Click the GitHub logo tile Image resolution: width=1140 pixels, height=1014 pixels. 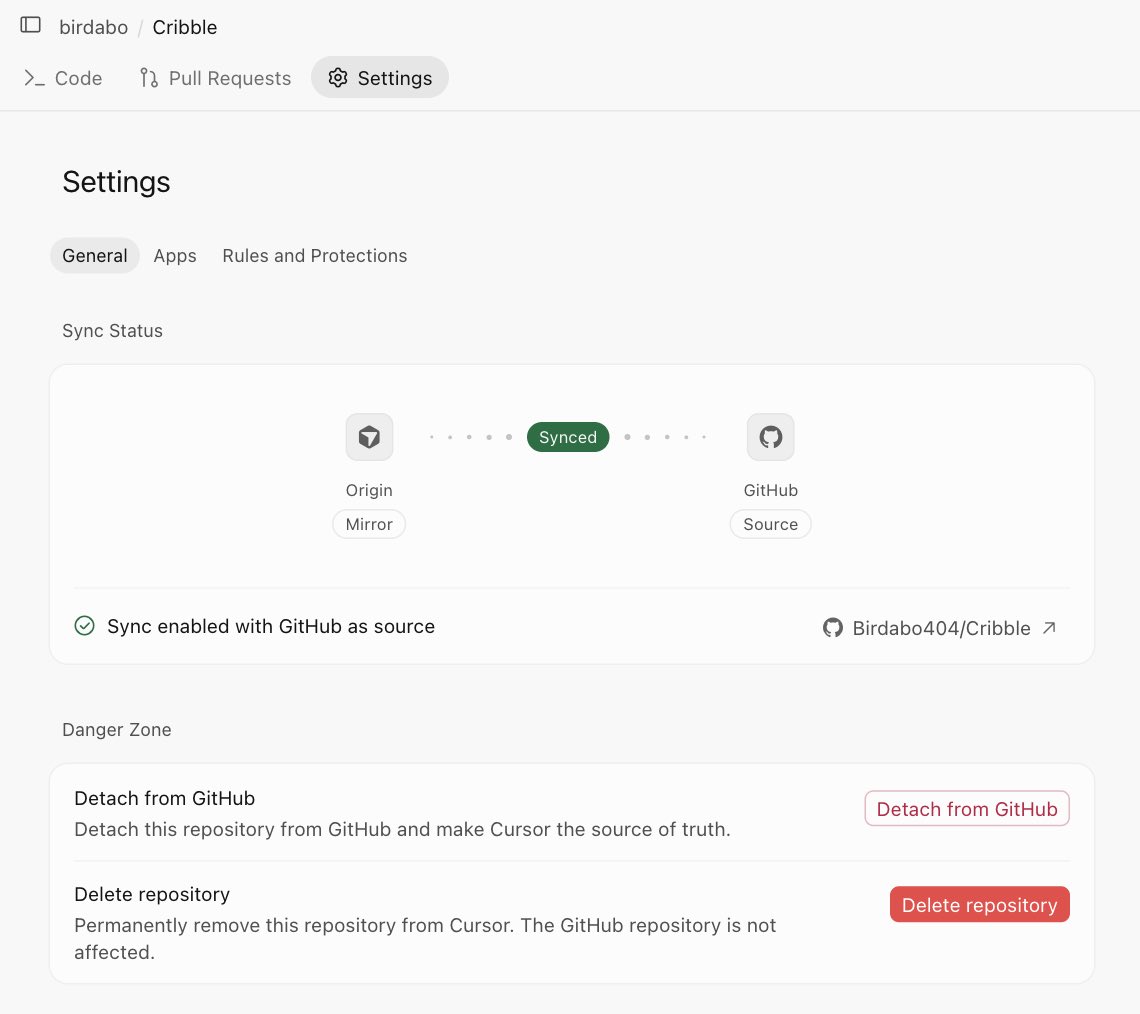click(771, 437)
